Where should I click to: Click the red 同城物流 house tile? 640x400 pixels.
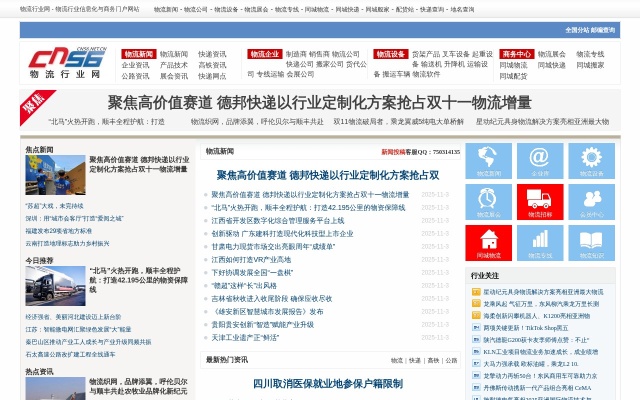pyautogui.click(x=489, y=243)
